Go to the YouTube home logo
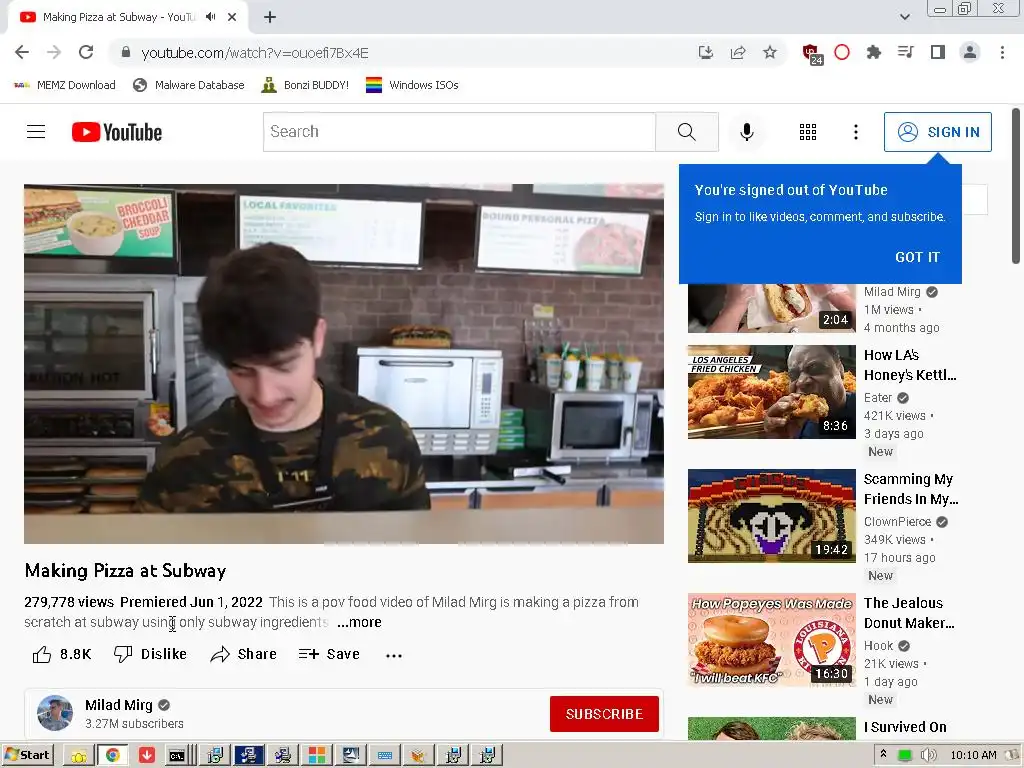Screen dimensions: 1024x768 pos(117,132)
